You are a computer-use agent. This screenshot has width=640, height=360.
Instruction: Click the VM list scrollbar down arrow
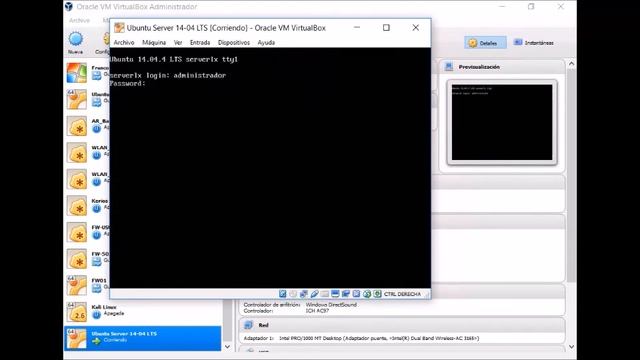point(227,347)
